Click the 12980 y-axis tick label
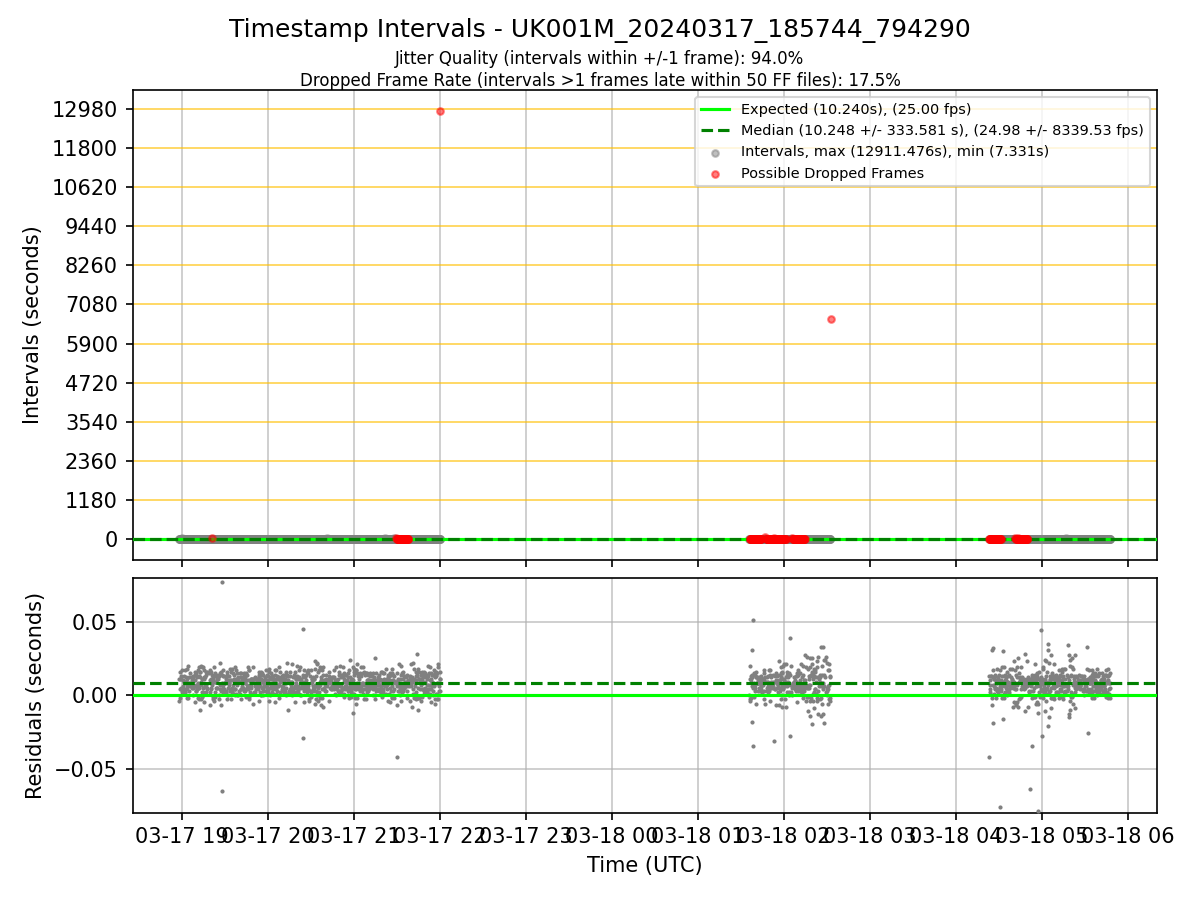The height and width of the screenshot is (900, 1200). pyautogui.click(x=85, y=109)
